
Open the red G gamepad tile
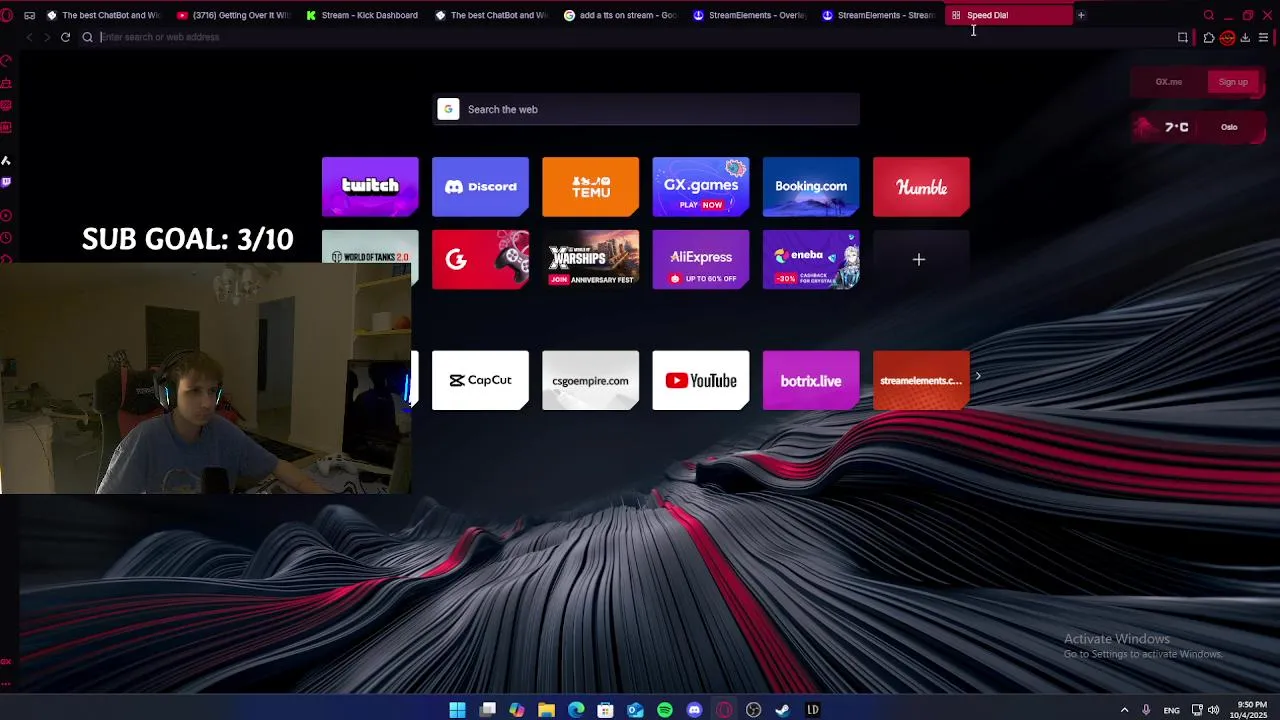480,260
